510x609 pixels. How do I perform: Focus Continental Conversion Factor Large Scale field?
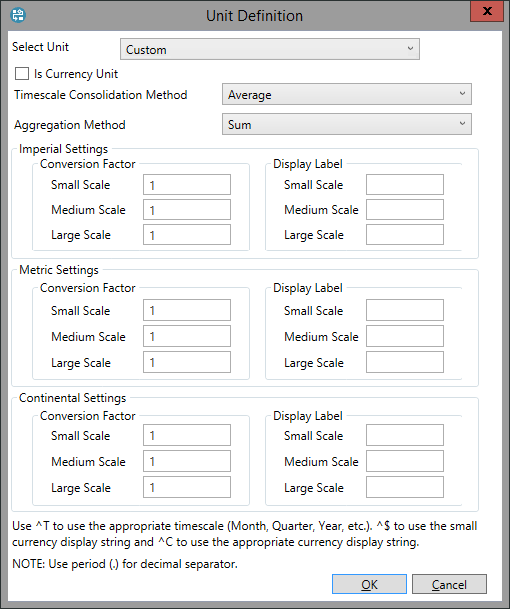[x=187, y=487]
